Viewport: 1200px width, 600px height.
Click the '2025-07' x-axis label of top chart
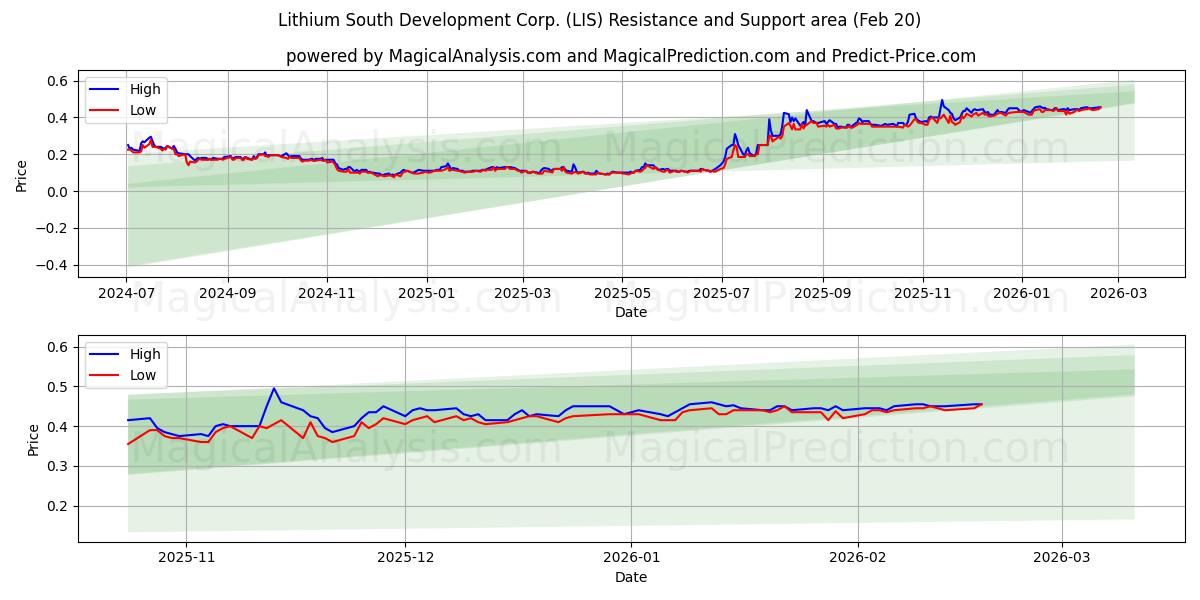pyautogui.click(x=722, y=294)
